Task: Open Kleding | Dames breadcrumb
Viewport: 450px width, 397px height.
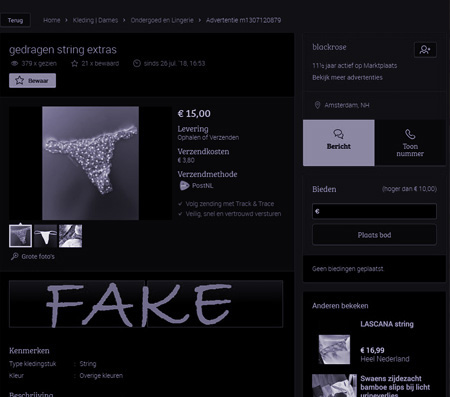Action: pyautogui.click(x=95, y=20)
